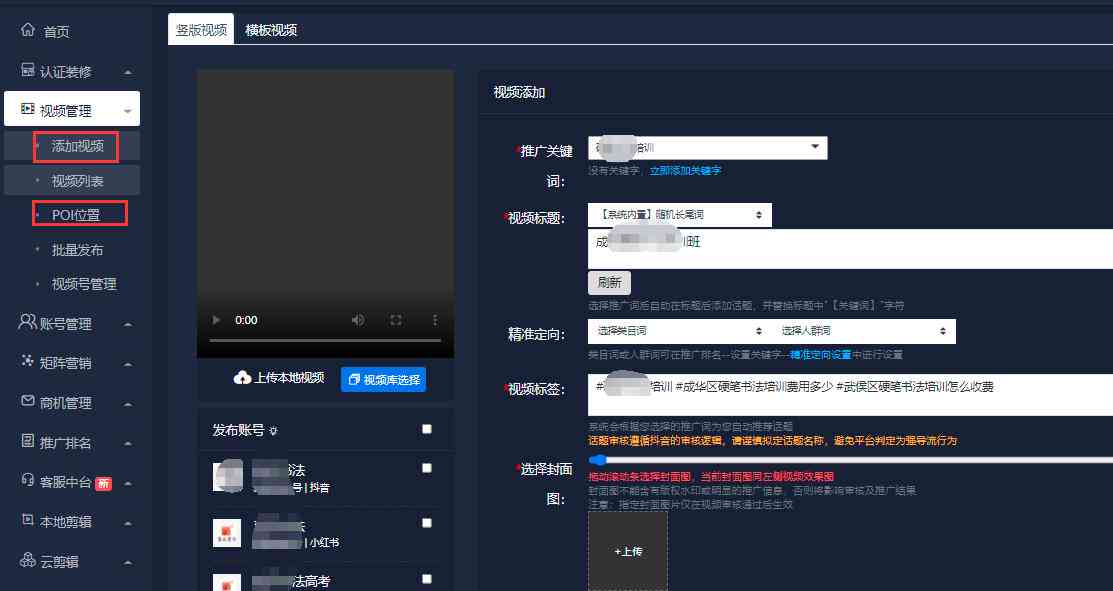Switch to the 竖版视频 tab
Screen dimensions: 1113x591
(201, 30)
